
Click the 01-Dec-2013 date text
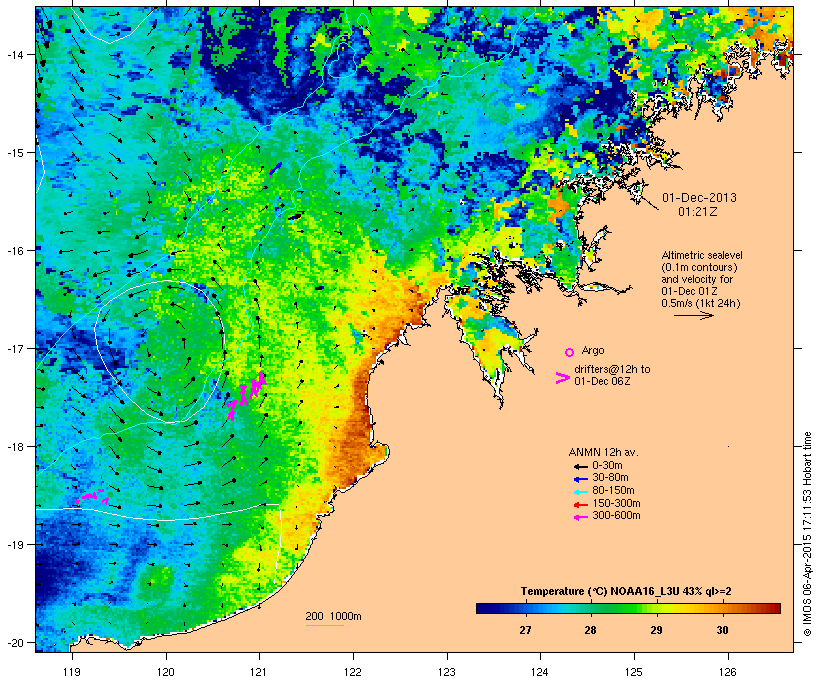699,198
